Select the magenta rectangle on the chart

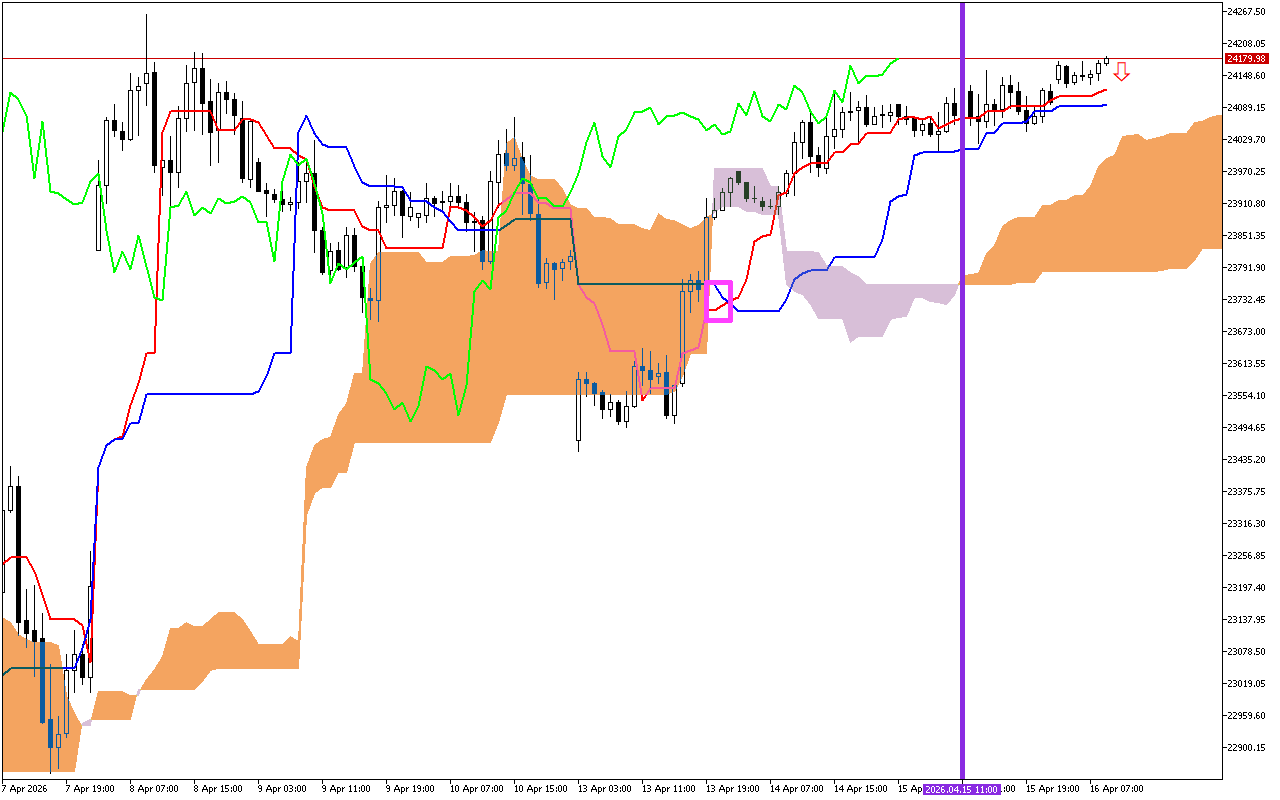point(719,301)
